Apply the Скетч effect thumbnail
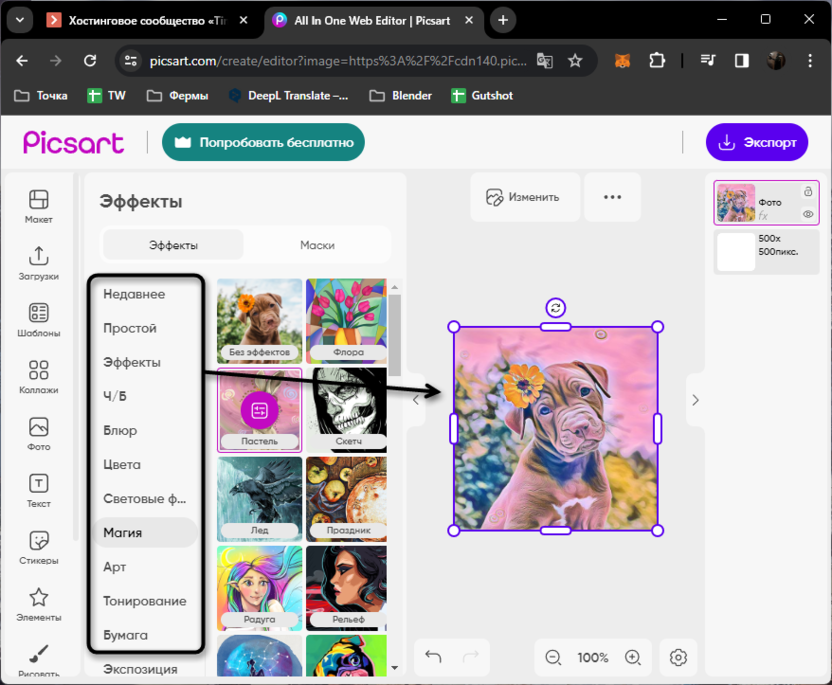Image resolution: width=832 pixels, height=685 pixels. pyautogui.click(x=345, y=410)
